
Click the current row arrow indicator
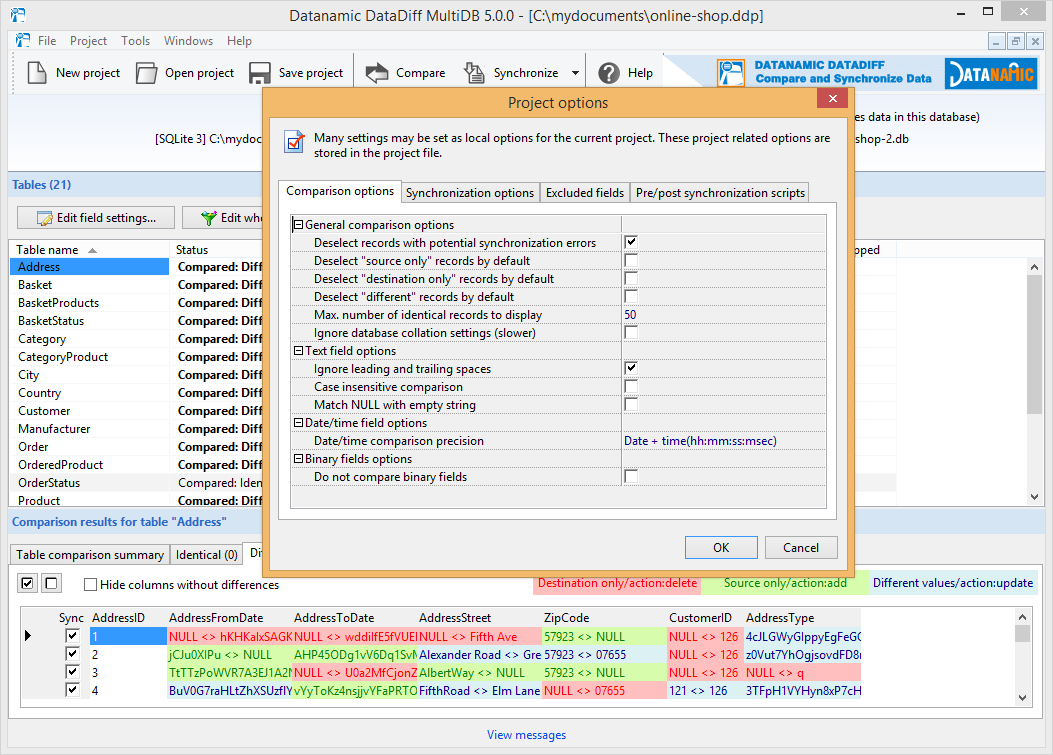point(28,635)
